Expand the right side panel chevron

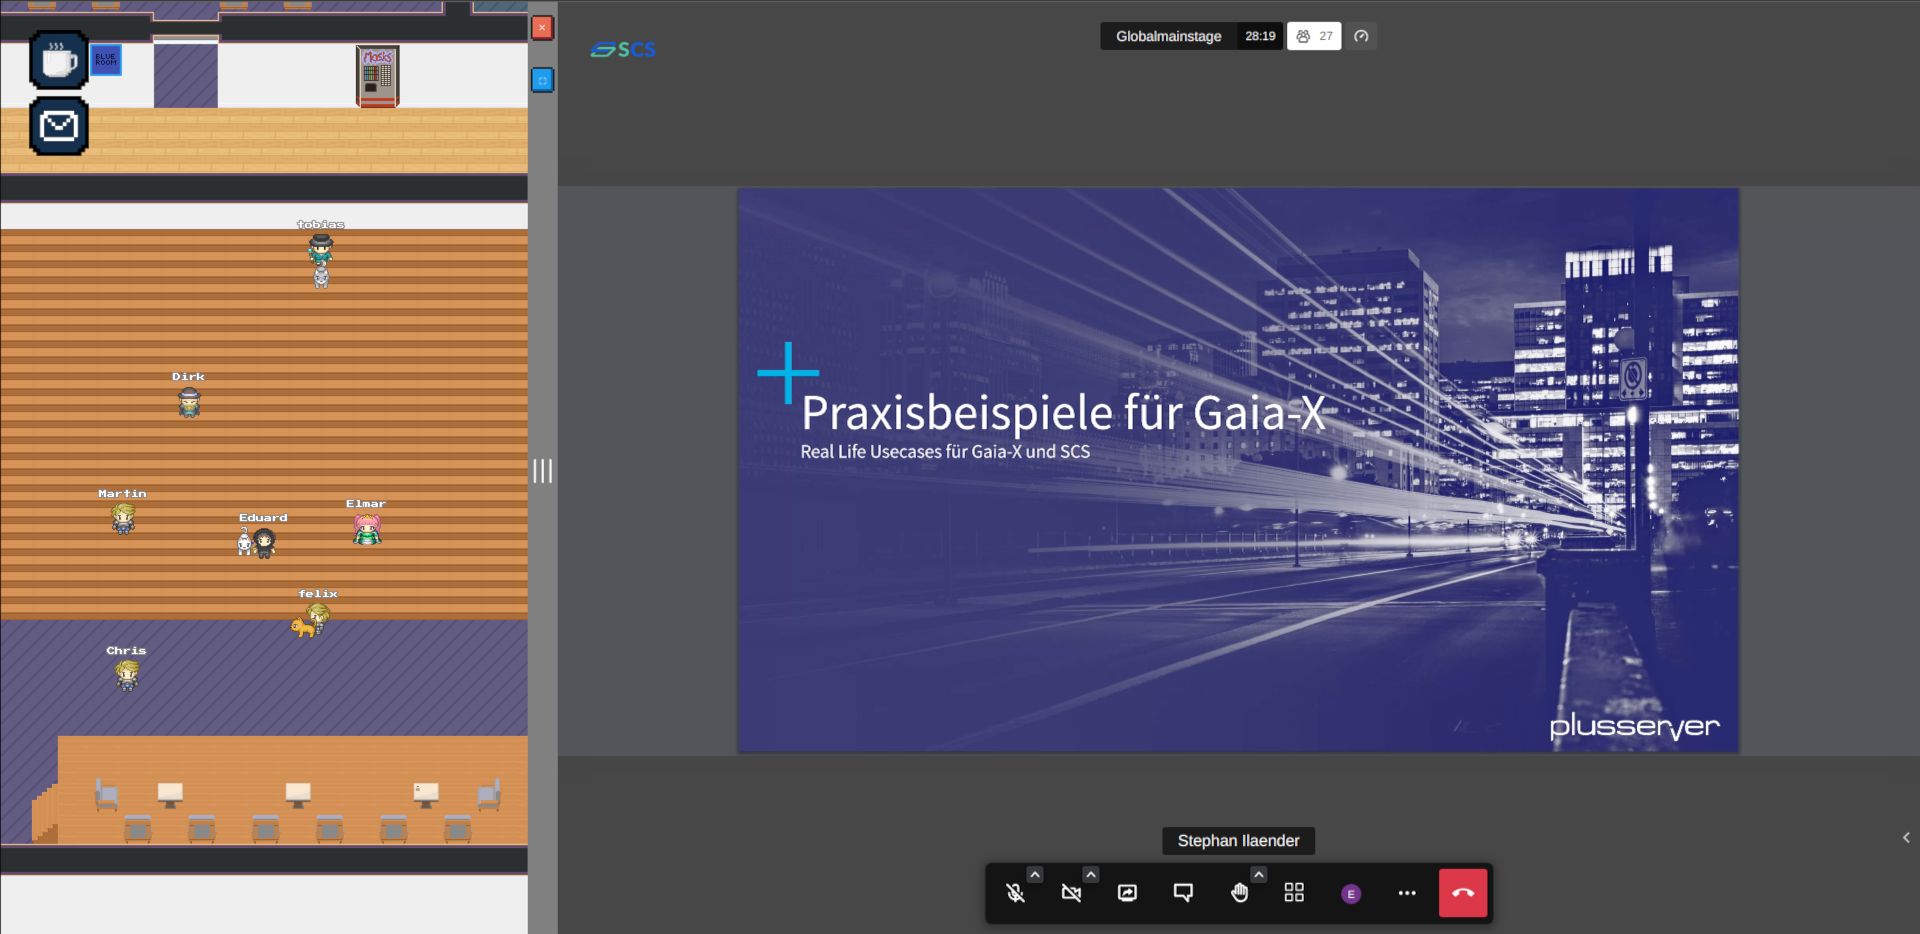(x=1906, y=838)
